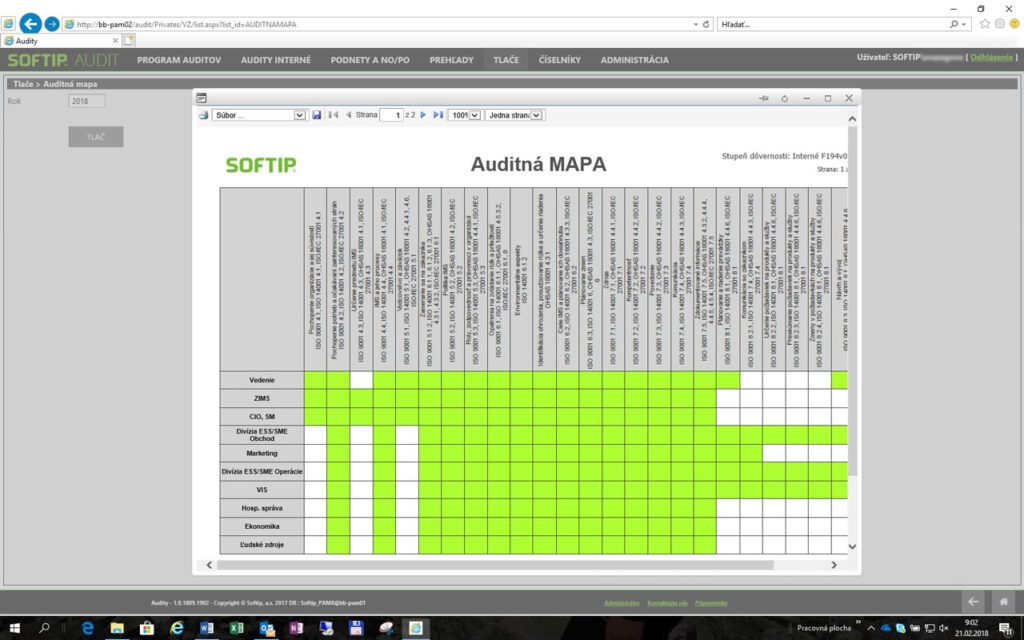Open the TLAČE menu
Screen dimensions: 1024x640
506,58
